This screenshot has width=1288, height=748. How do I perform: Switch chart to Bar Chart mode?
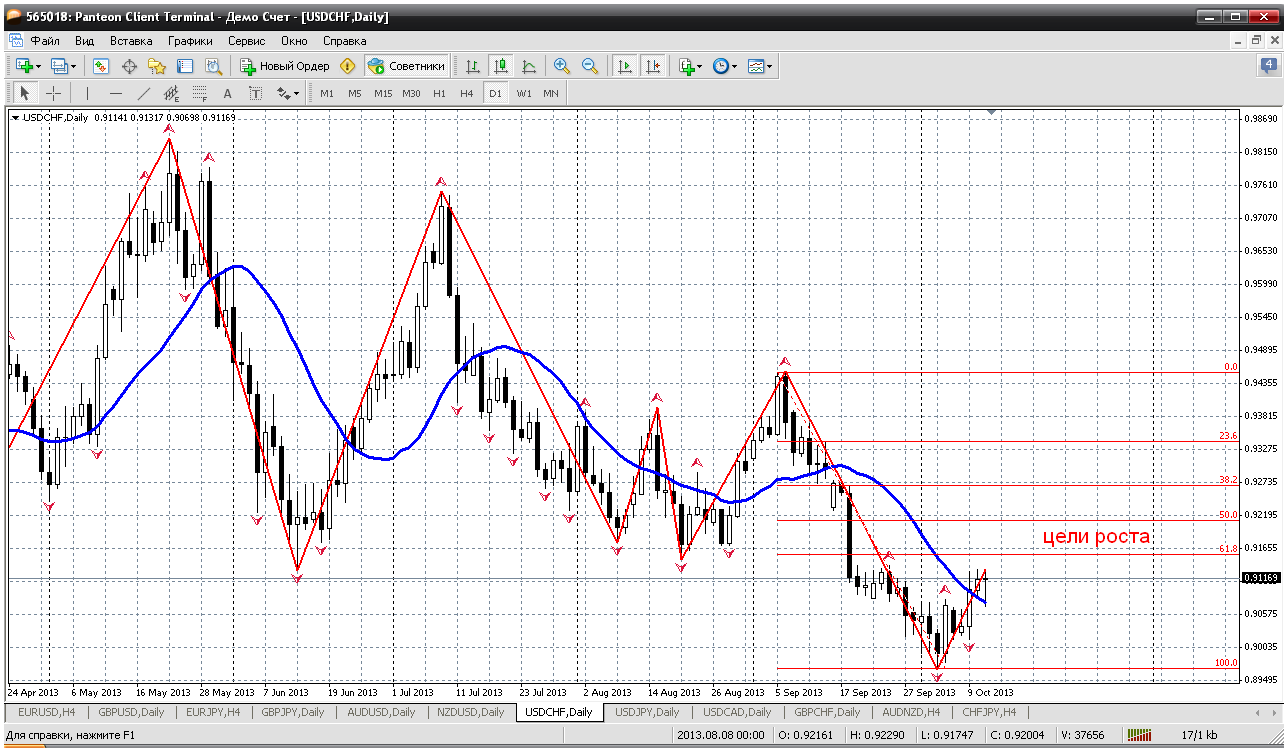(x=473, y=66)
